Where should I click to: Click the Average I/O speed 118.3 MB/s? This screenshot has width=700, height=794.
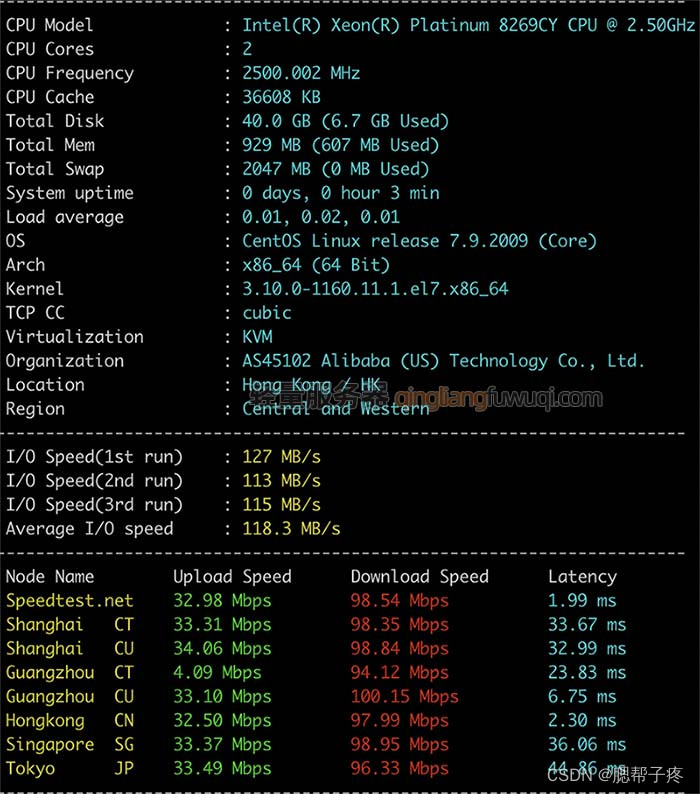291,529
